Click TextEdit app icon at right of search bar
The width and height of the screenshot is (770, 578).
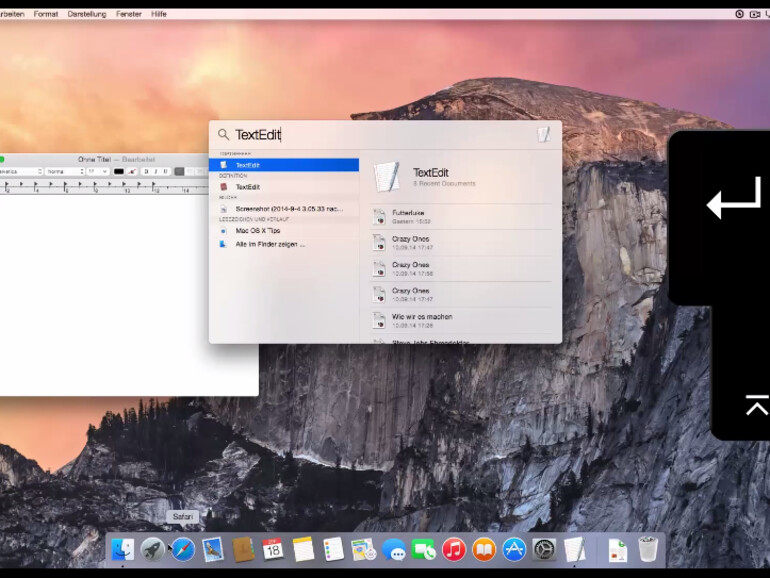pos(544,134)
